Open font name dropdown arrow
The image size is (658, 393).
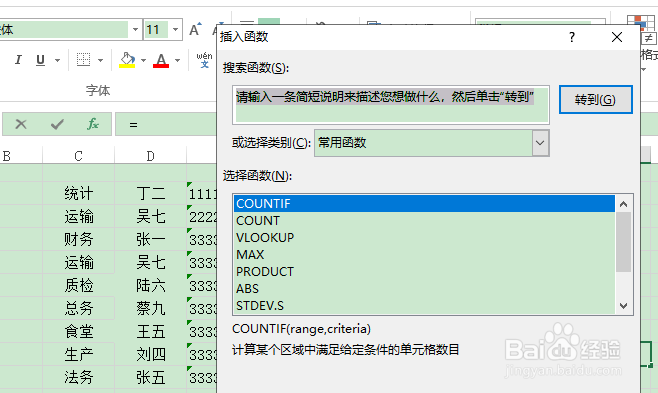[135, 30]
